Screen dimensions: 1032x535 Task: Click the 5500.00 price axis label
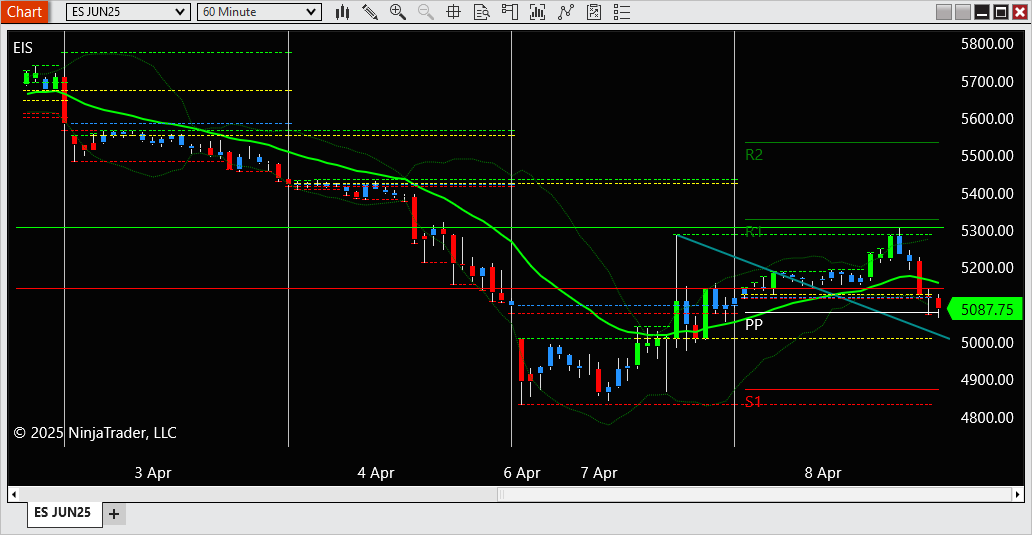pos(987,156)
